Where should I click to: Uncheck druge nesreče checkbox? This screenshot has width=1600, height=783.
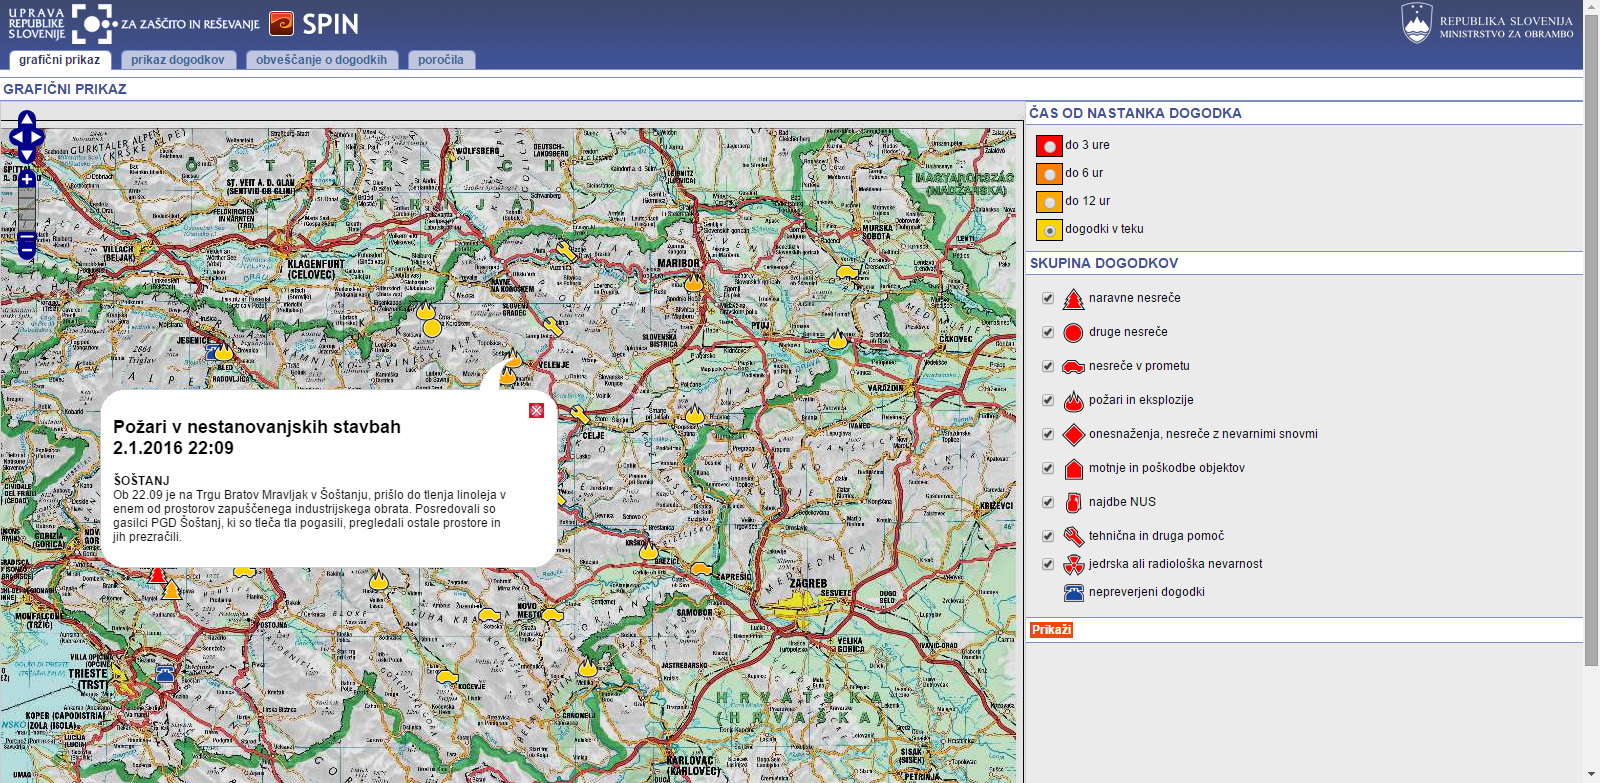pos(1048,332)
